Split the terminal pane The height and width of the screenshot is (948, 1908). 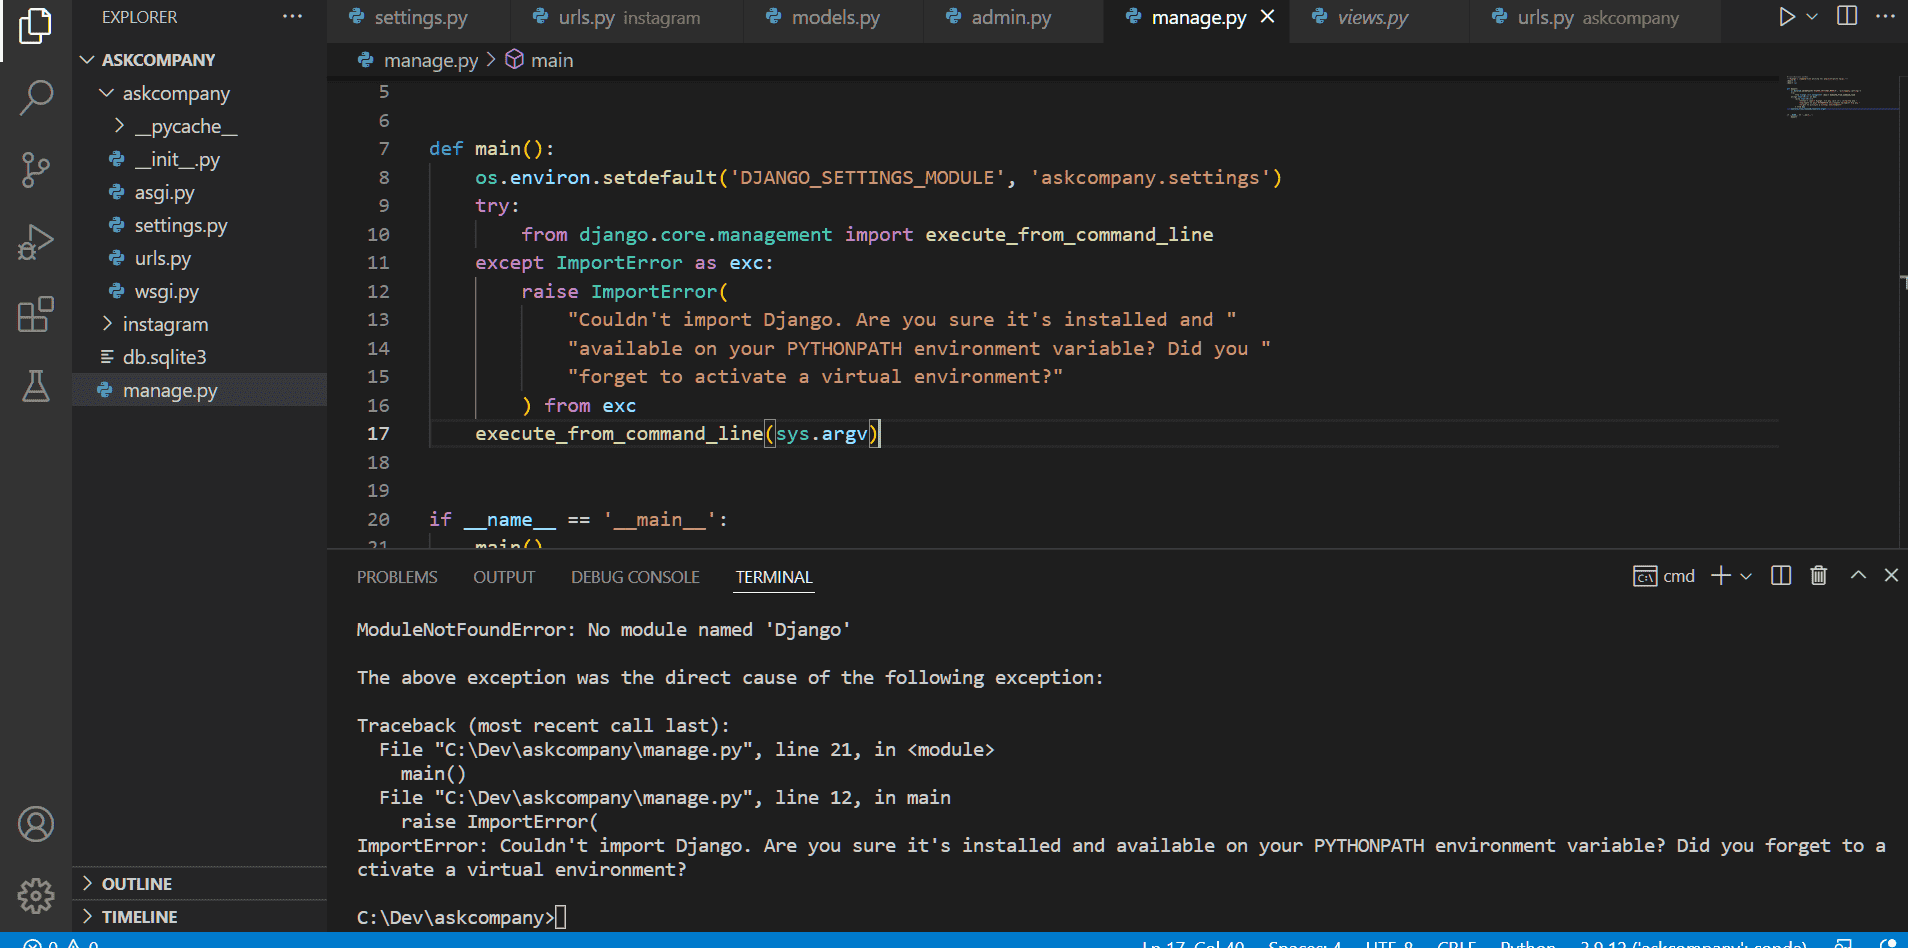(x=1781, y=576)
